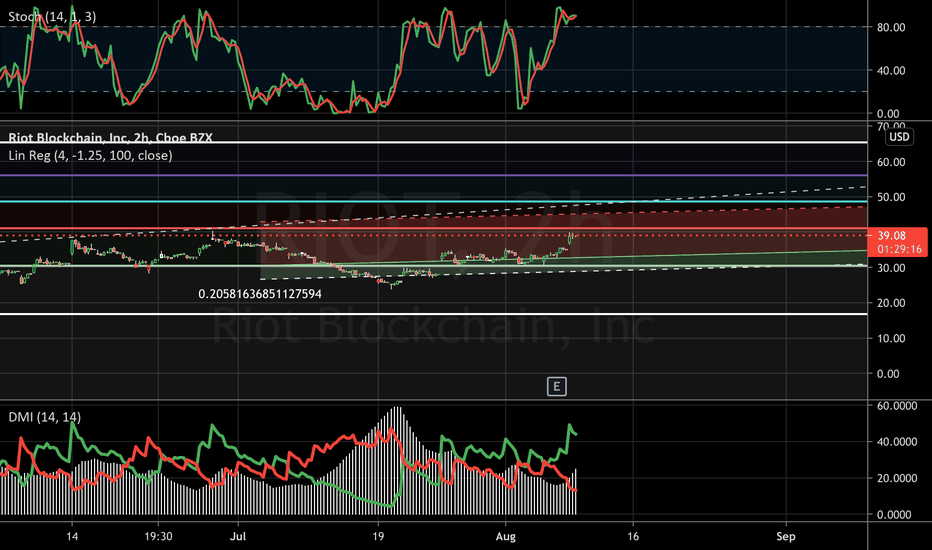
Task: Click the 60.0000 DMI scale label
Action: (897, 406)
